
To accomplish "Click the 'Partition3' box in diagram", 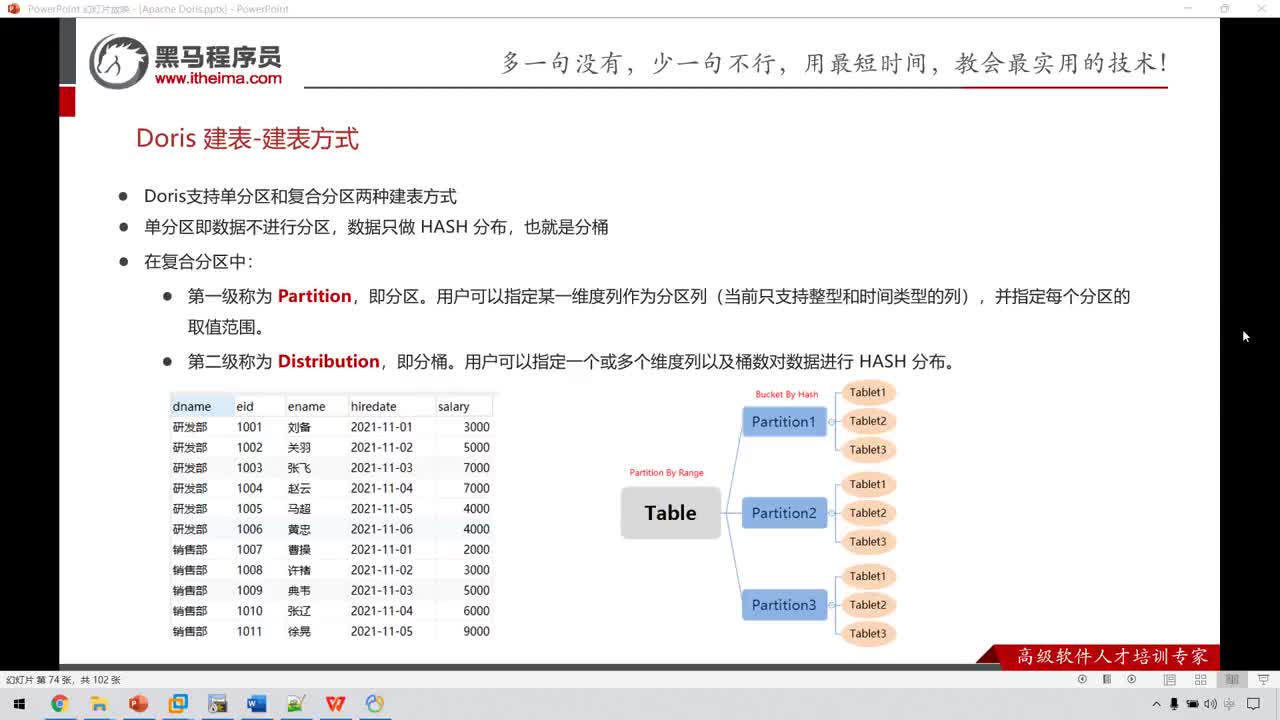I will [784, 605].
